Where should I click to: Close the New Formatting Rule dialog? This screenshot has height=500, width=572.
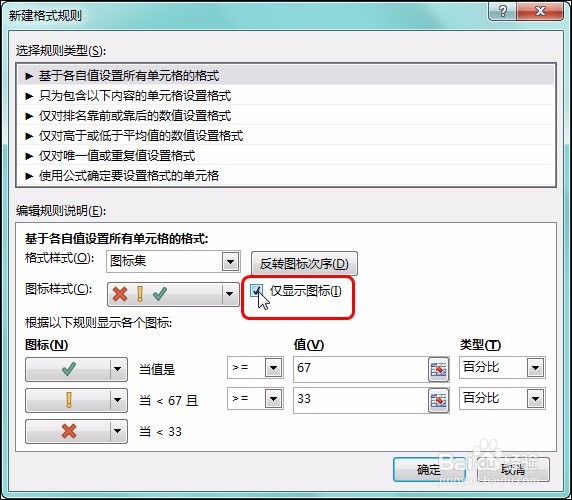pos(540,11)
